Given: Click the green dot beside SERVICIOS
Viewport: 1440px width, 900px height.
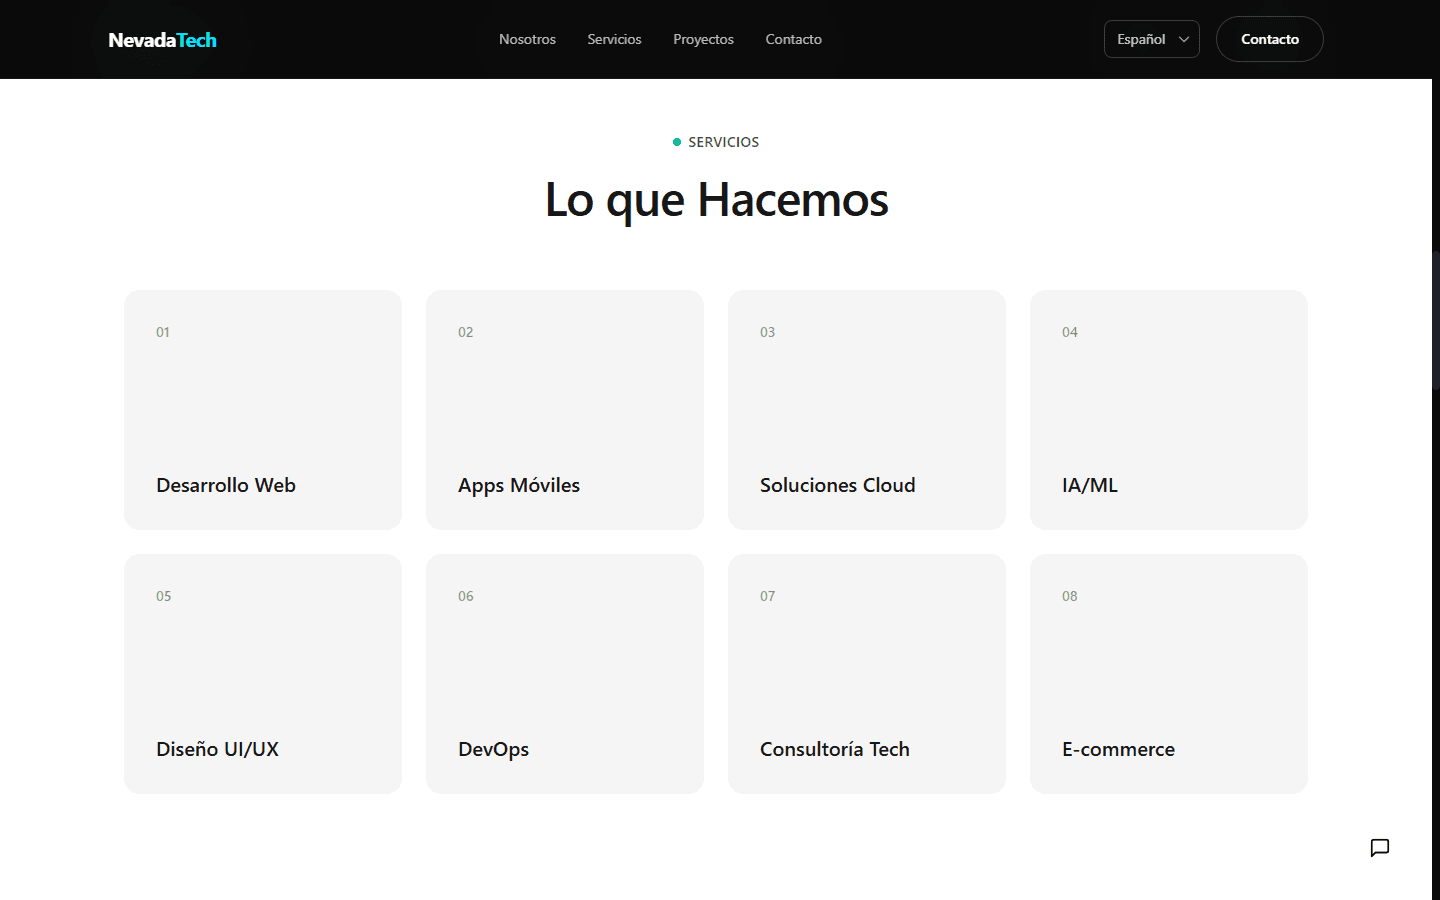Looking at the screenshot, I should tap(677, 142).
